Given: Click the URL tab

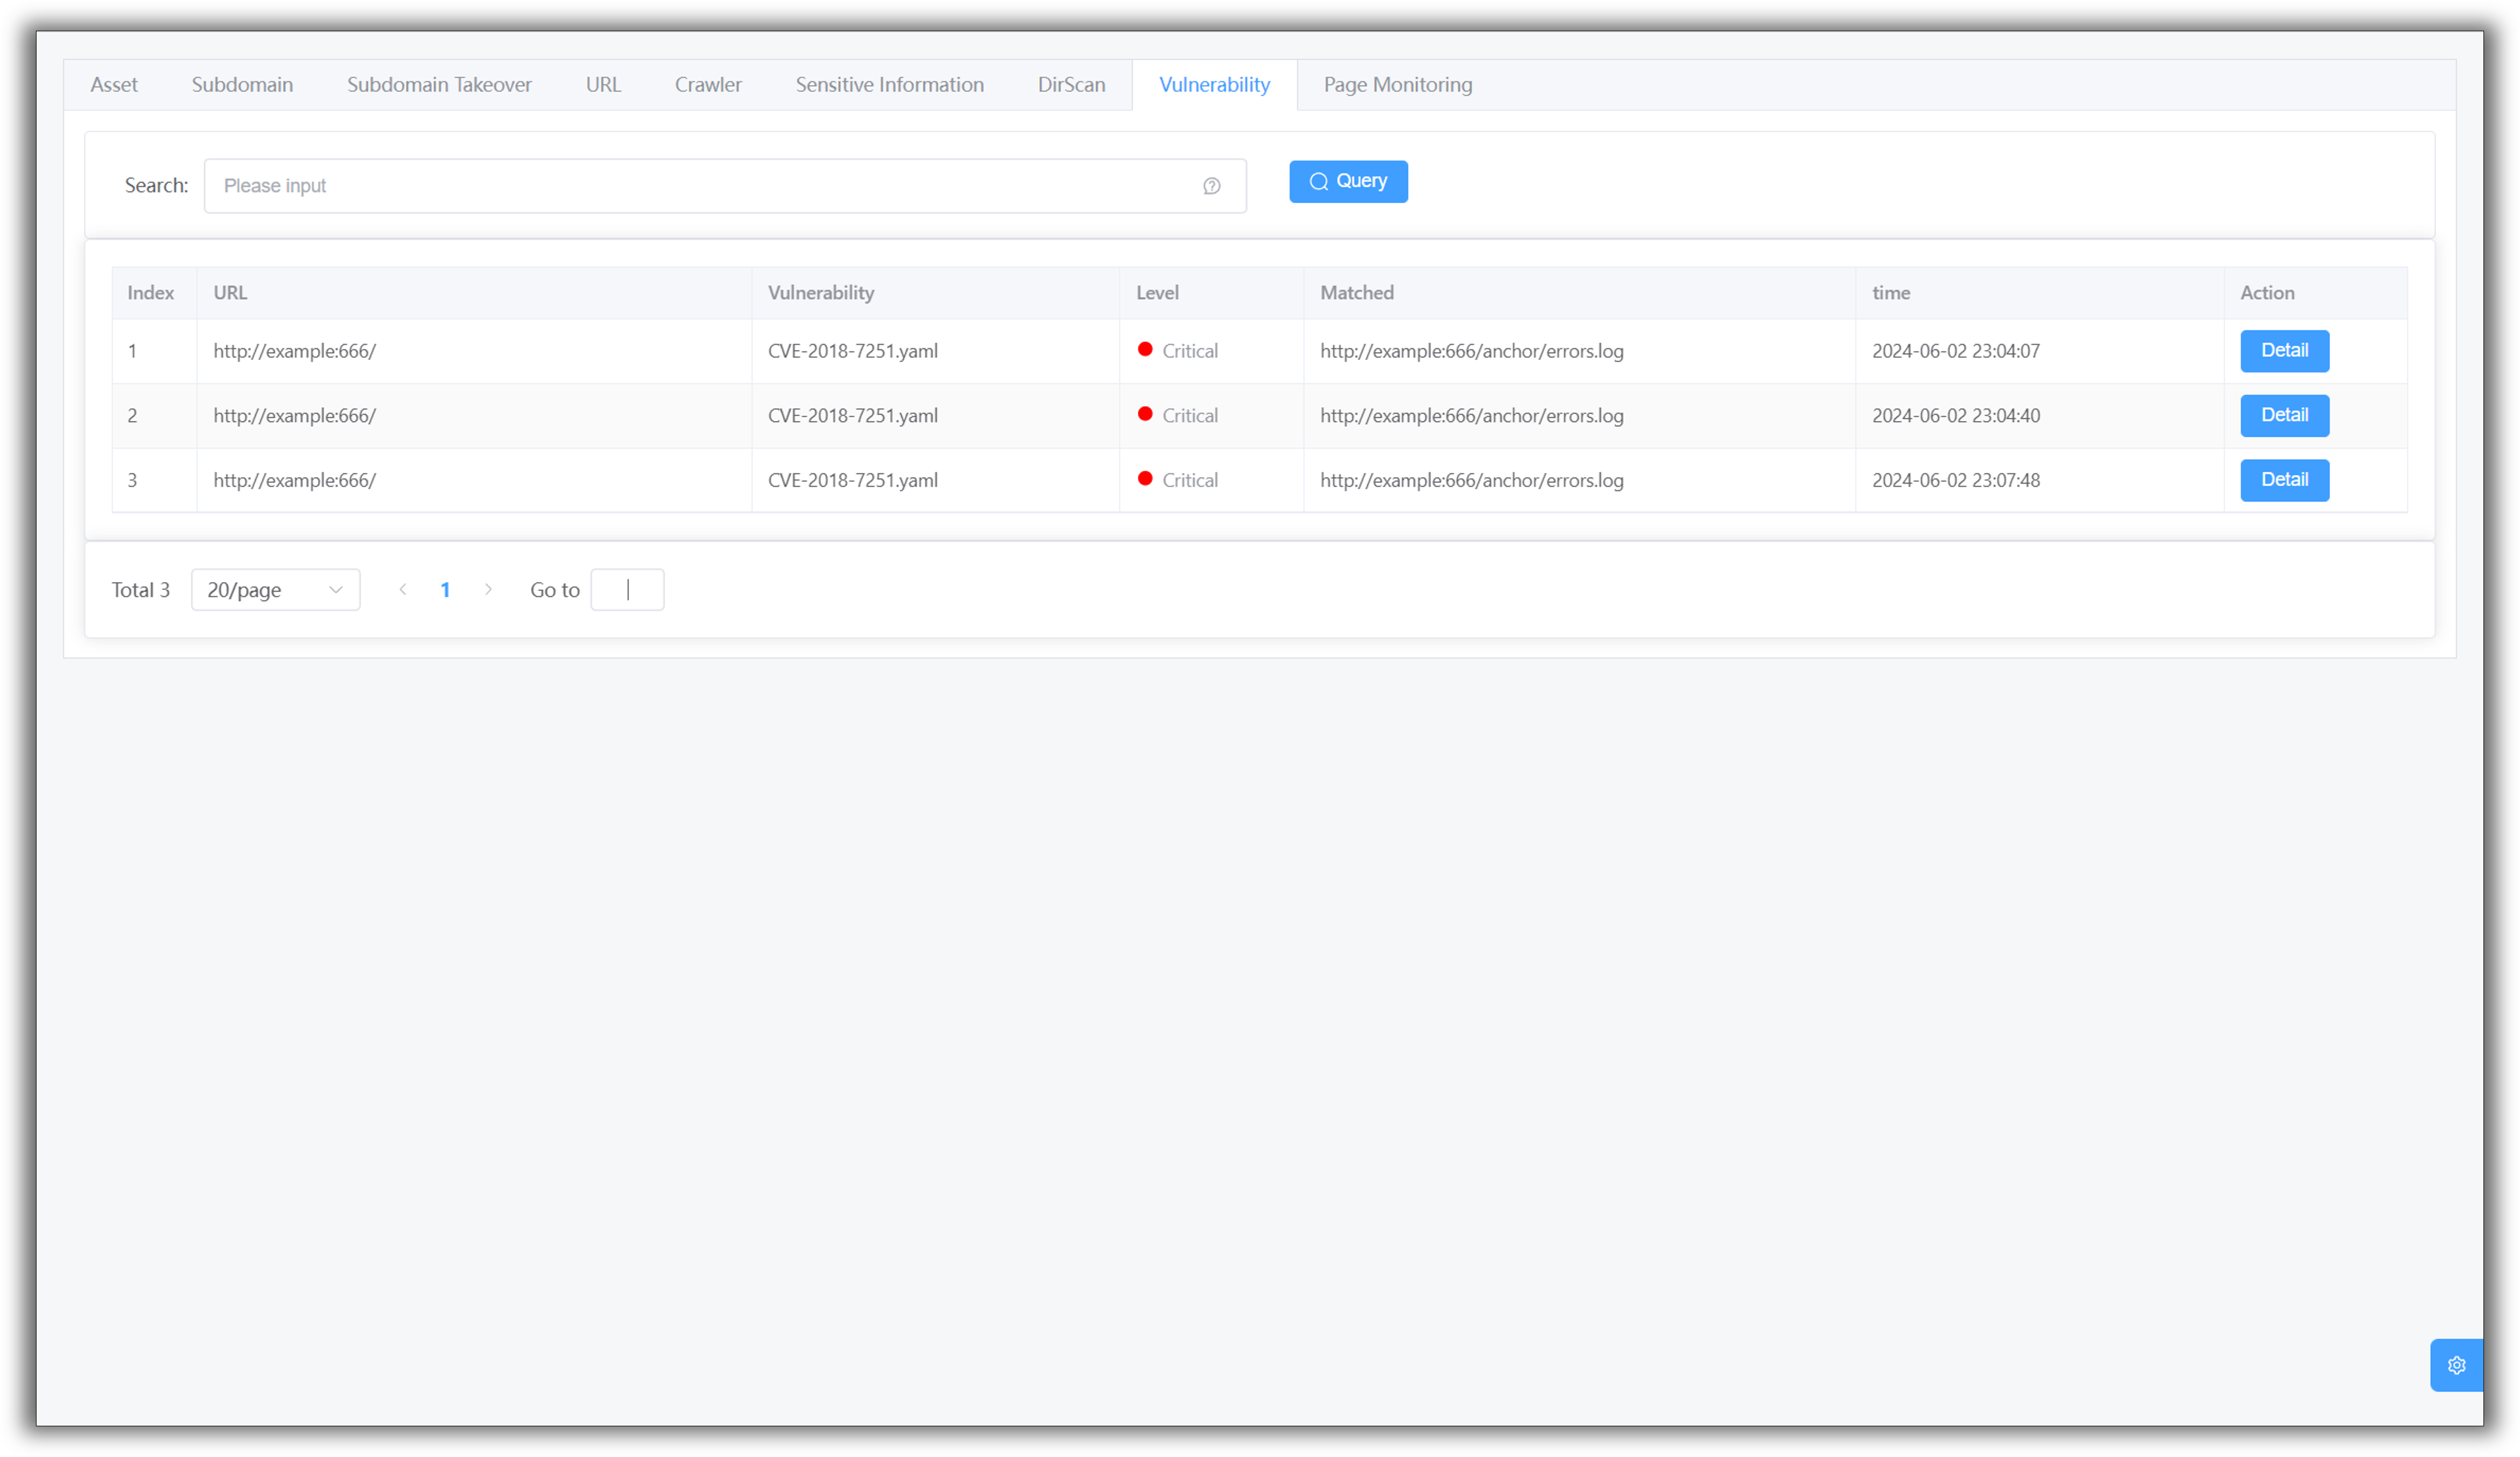Looking at the screenshot, I should [603, 85].
